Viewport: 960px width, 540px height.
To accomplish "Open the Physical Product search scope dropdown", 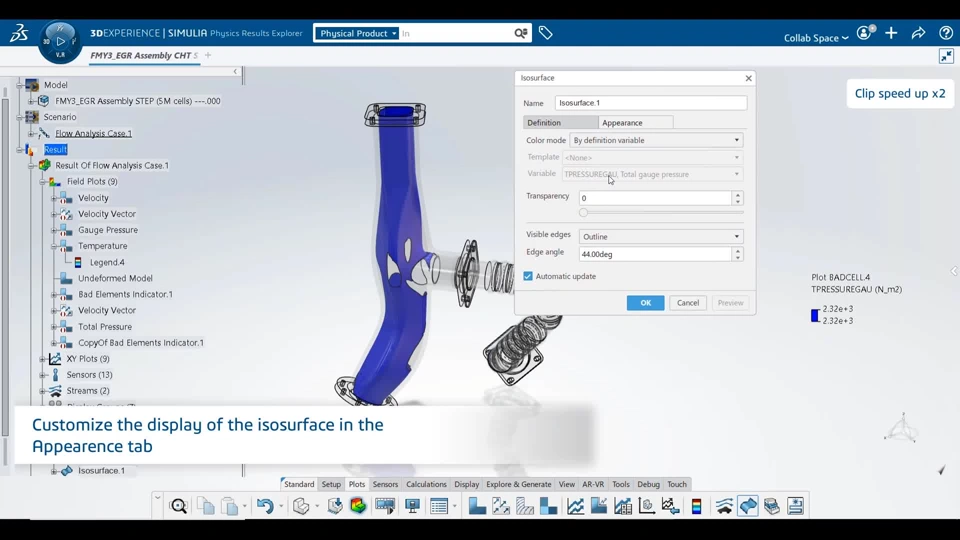I will point(358,33).
